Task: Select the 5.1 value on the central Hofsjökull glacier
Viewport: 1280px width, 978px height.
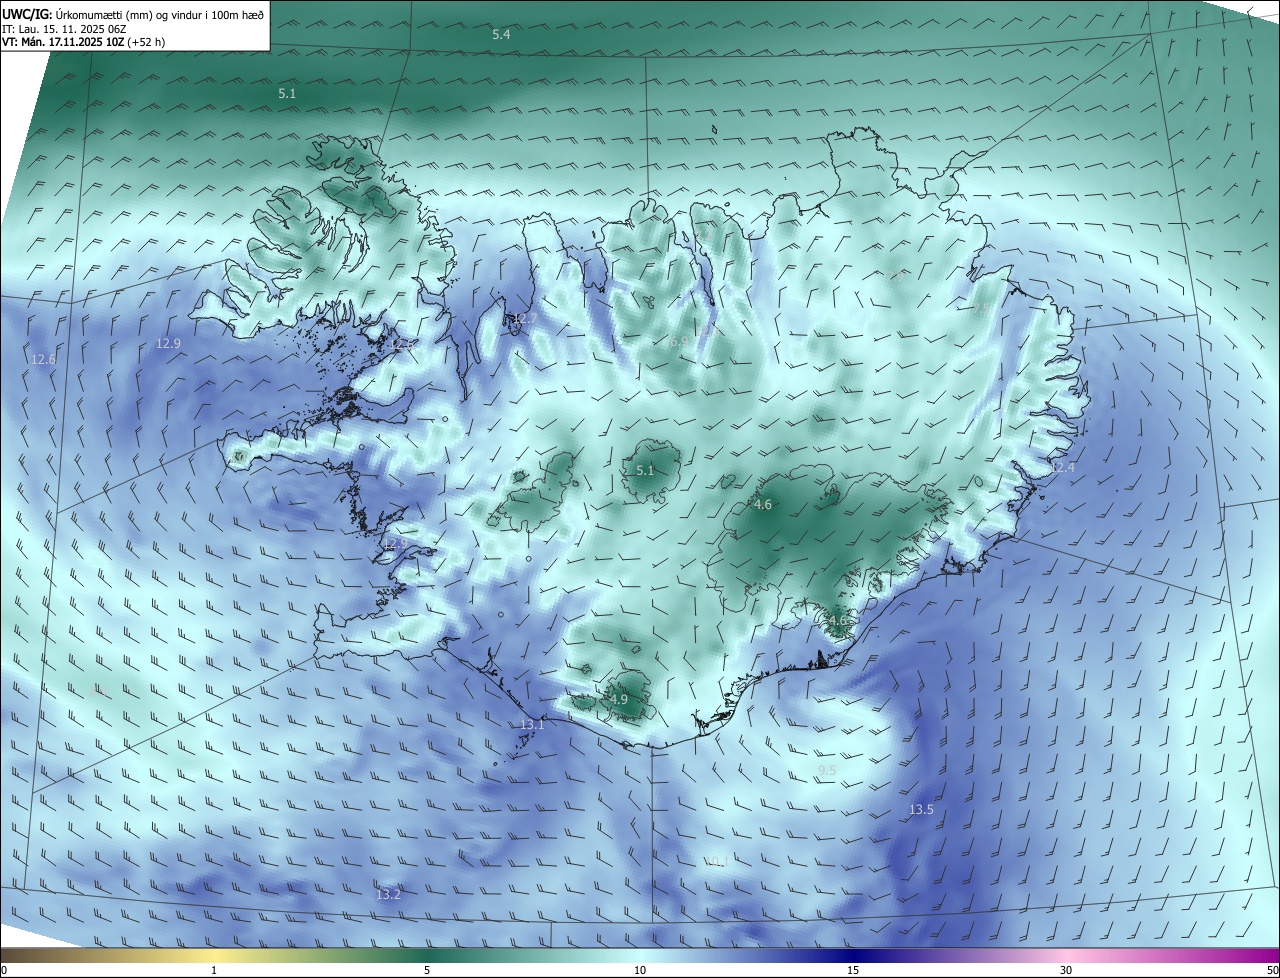Action: click(x=645, y=471)
